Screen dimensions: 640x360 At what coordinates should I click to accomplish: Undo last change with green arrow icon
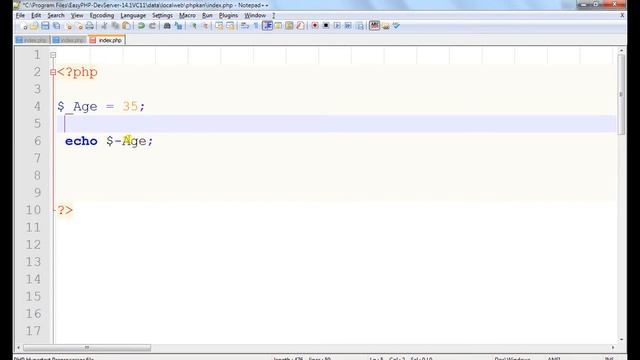click(x=141, y=26)
